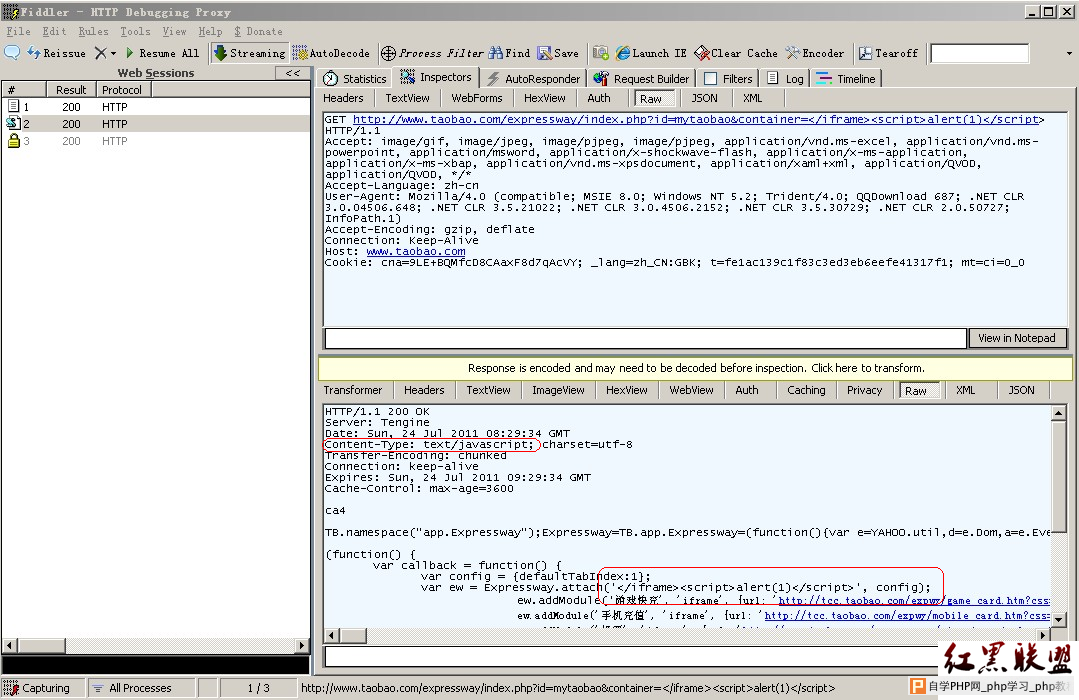Show the request JSON inspector

pyautogui.click(x=705, y=98)
